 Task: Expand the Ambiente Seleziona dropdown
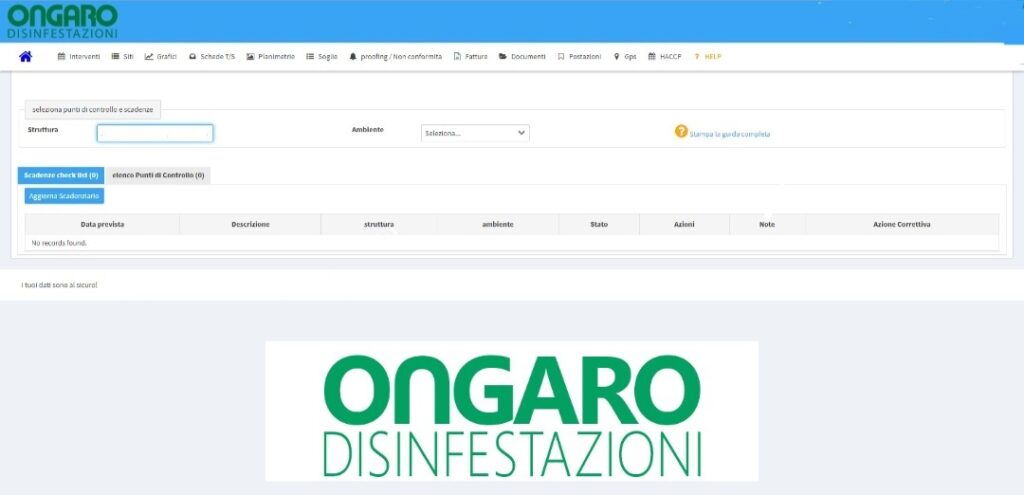click(475, 133)
